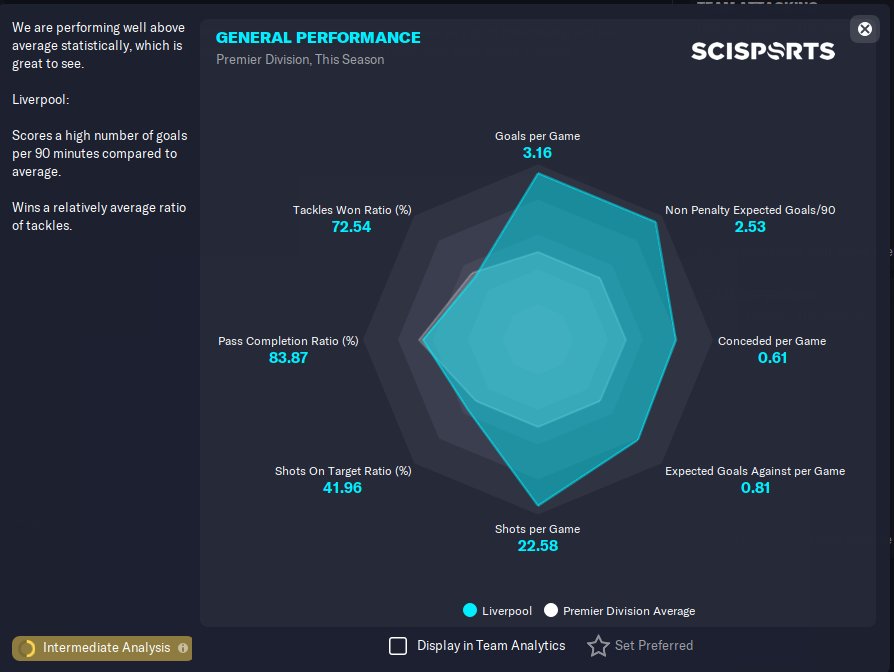Click the General Performance heading
The height and width of the screenshot is (672, 894).
(318, 38)
